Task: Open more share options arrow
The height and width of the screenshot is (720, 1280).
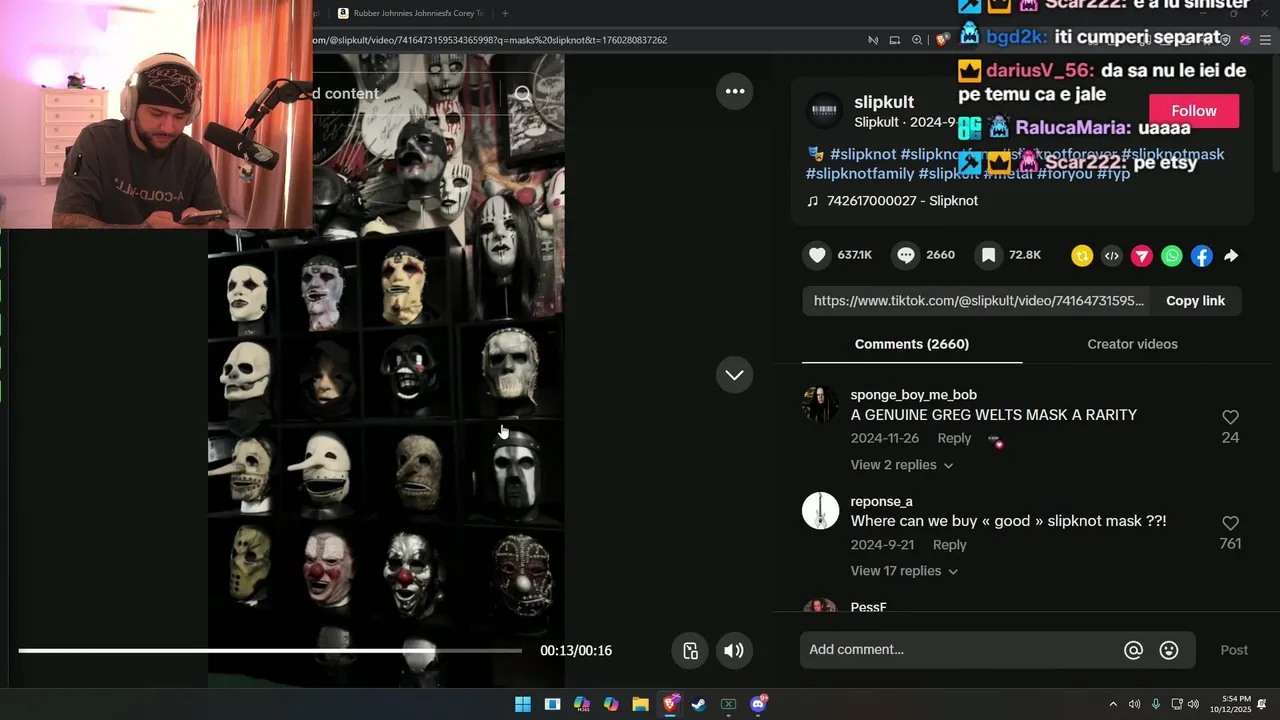Action: click(x=1231, y=256)
